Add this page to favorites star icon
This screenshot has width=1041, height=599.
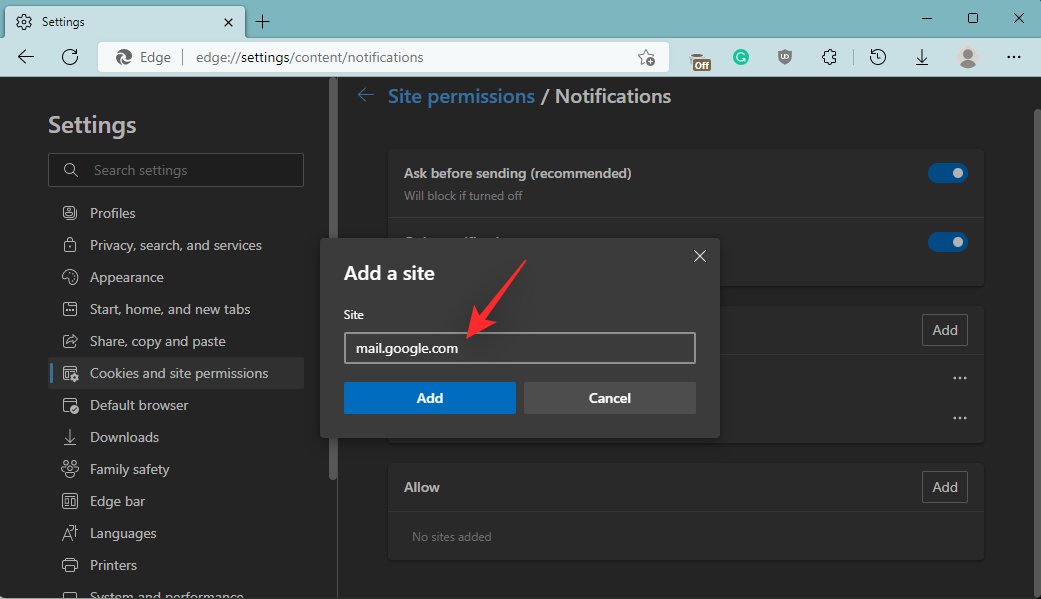(647, 58)
